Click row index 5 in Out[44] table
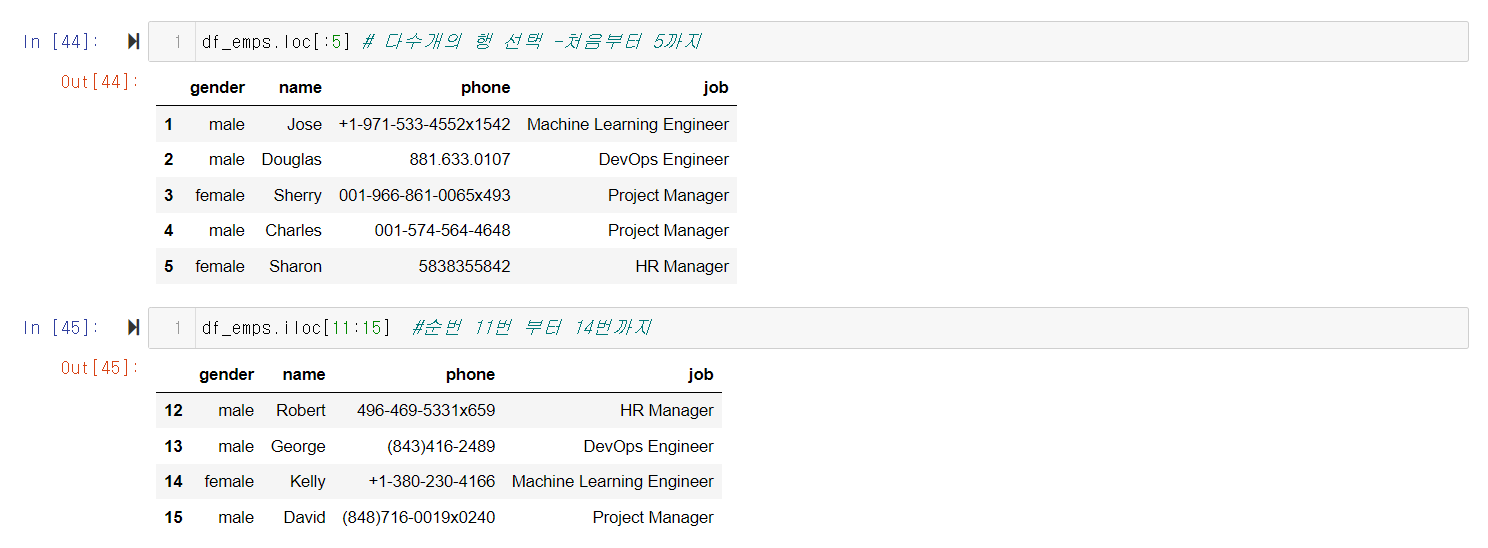This screenshot has height=548, width=1488. (x=169, y=266)
